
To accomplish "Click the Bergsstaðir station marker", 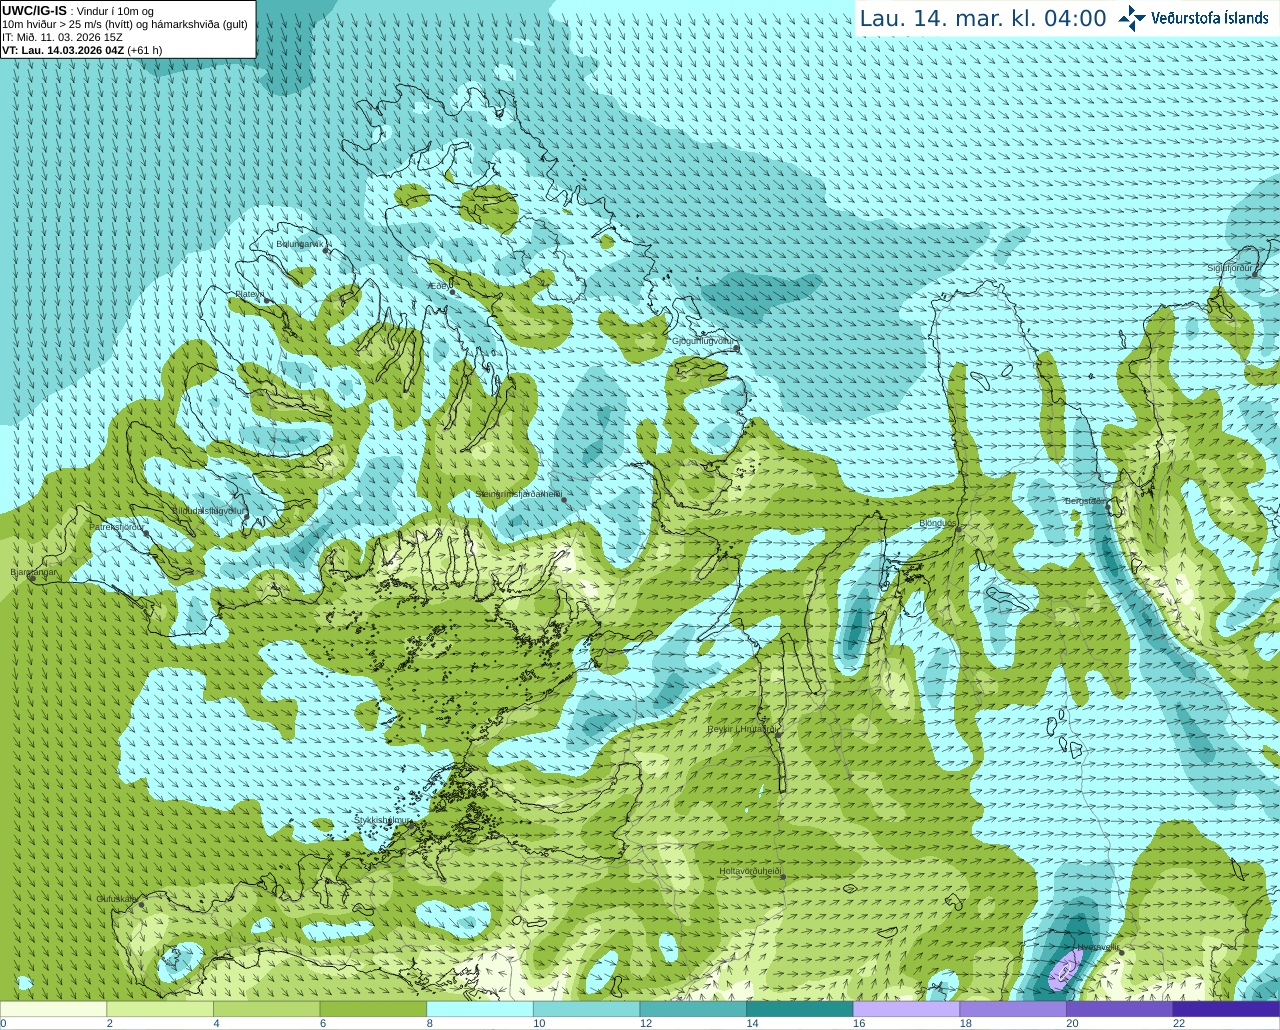I will coord(1108,506).
